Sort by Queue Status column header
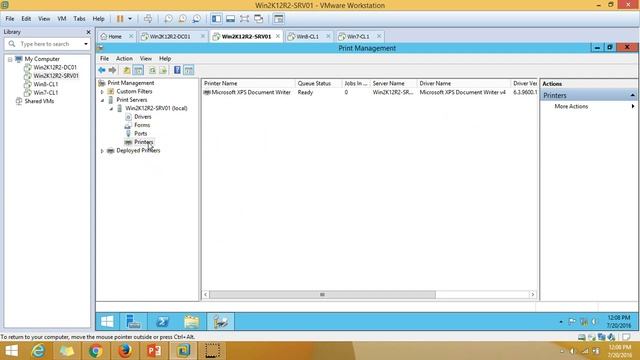 pos(318,83)
